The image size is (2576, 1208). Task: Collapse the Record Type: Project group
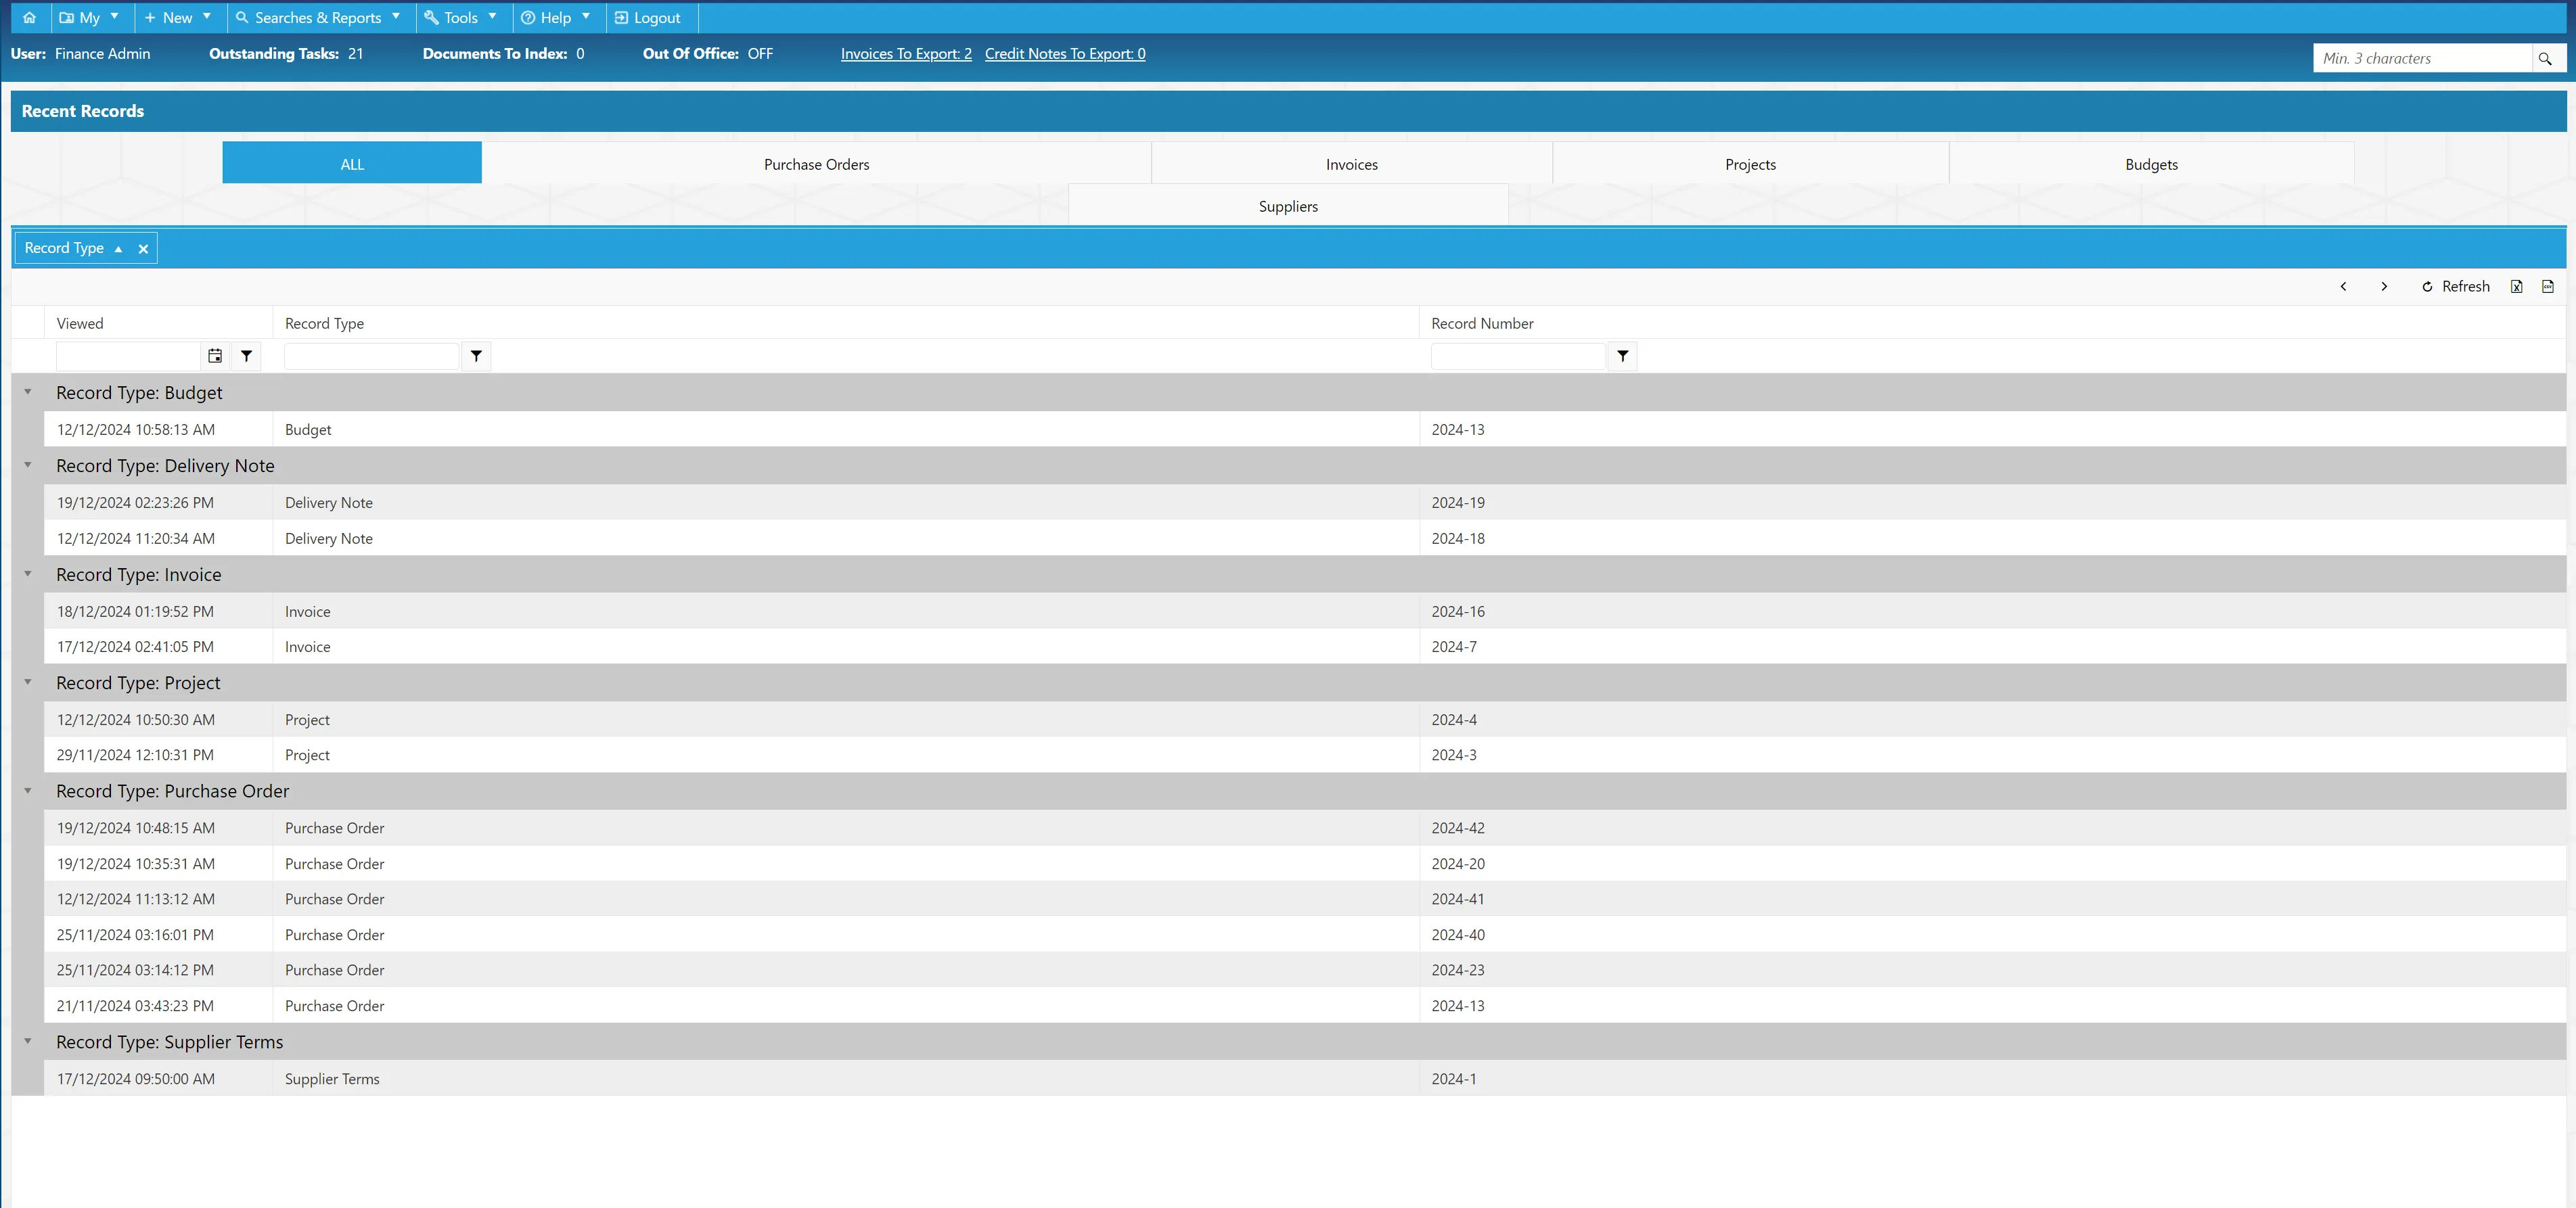28,682
